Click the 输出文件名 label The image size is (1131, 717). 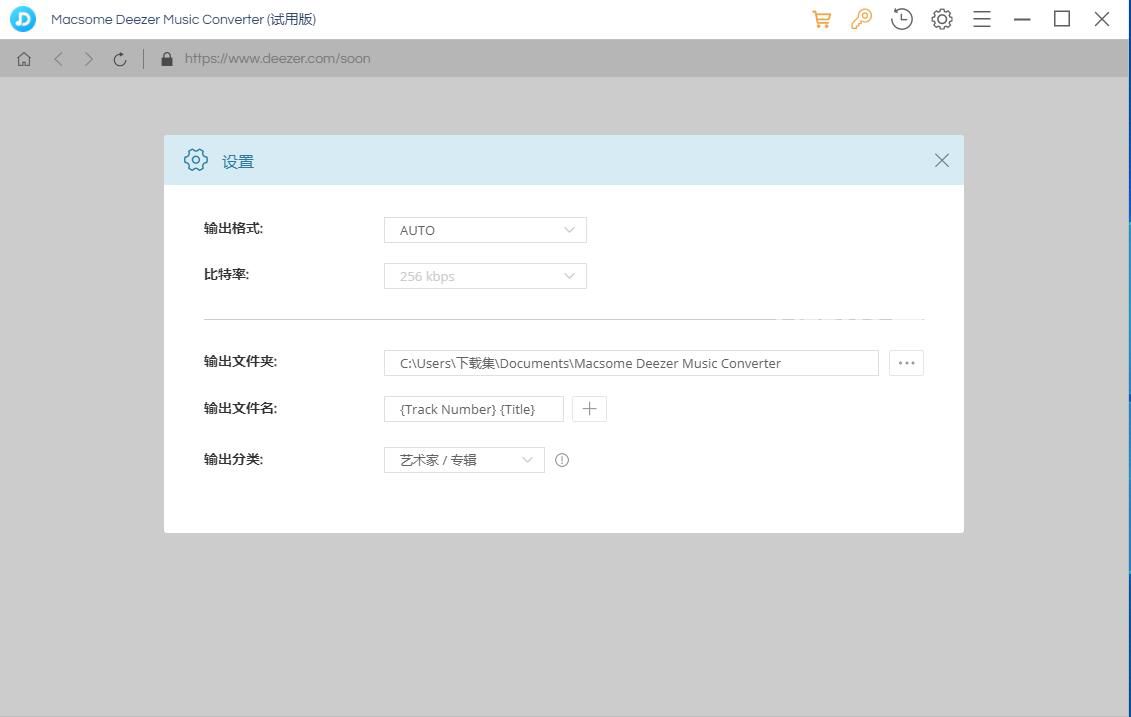(240, 408)
